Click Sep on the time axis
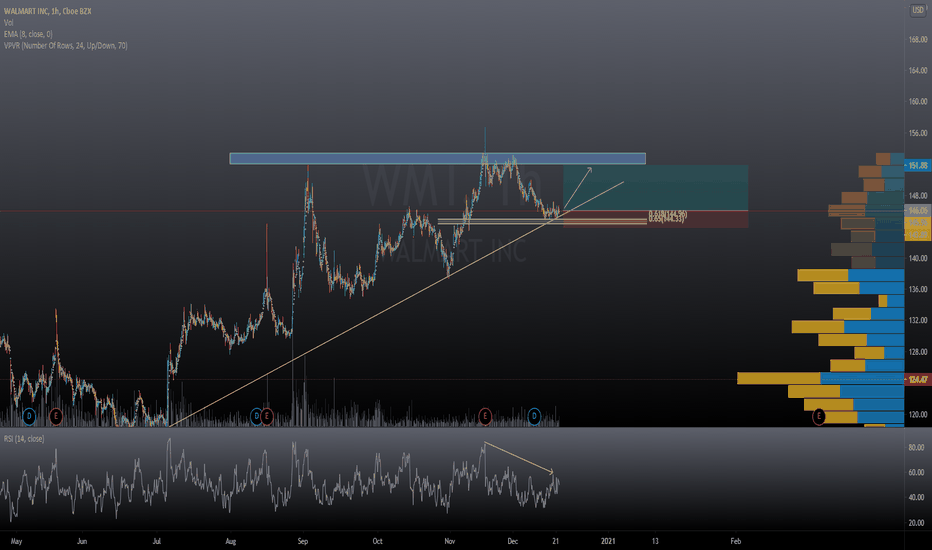The width and height of the screenshot is (932, 550). click(303, 541)
